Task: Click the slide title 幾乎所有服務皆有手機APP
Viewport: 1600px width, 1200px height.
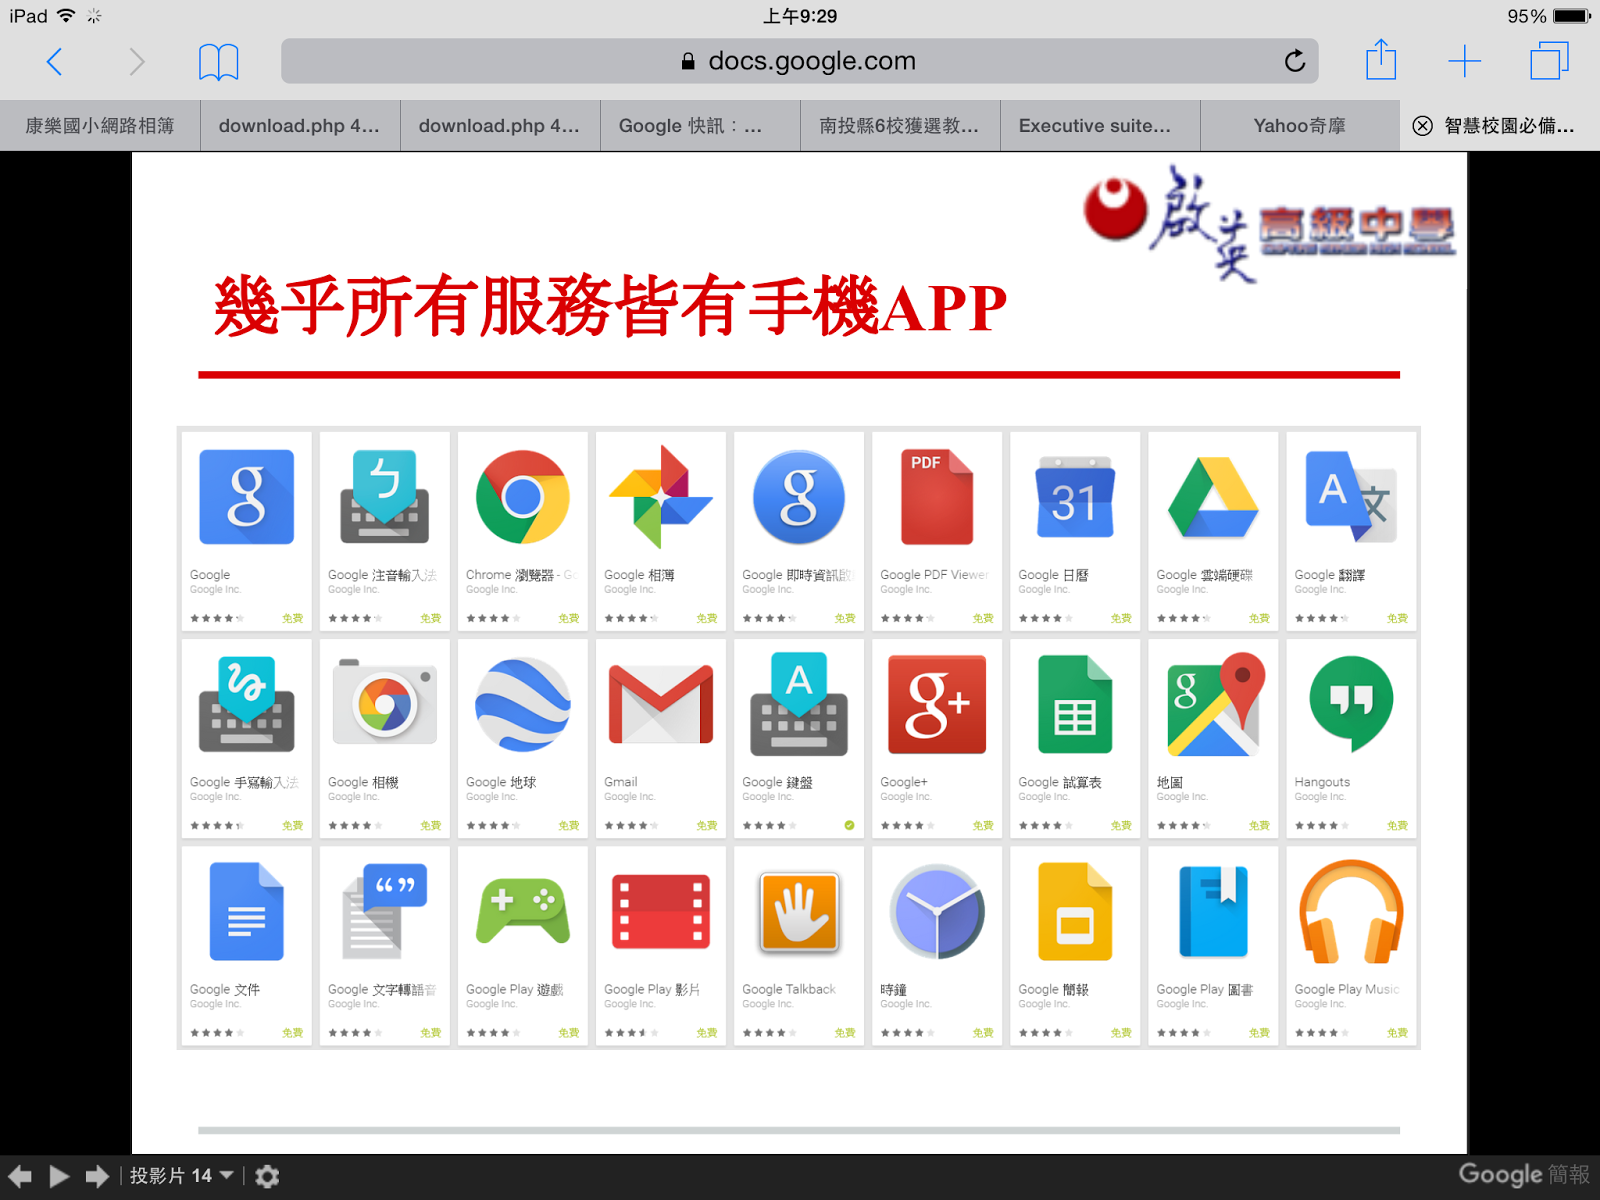Action: (x=610, y=307)
